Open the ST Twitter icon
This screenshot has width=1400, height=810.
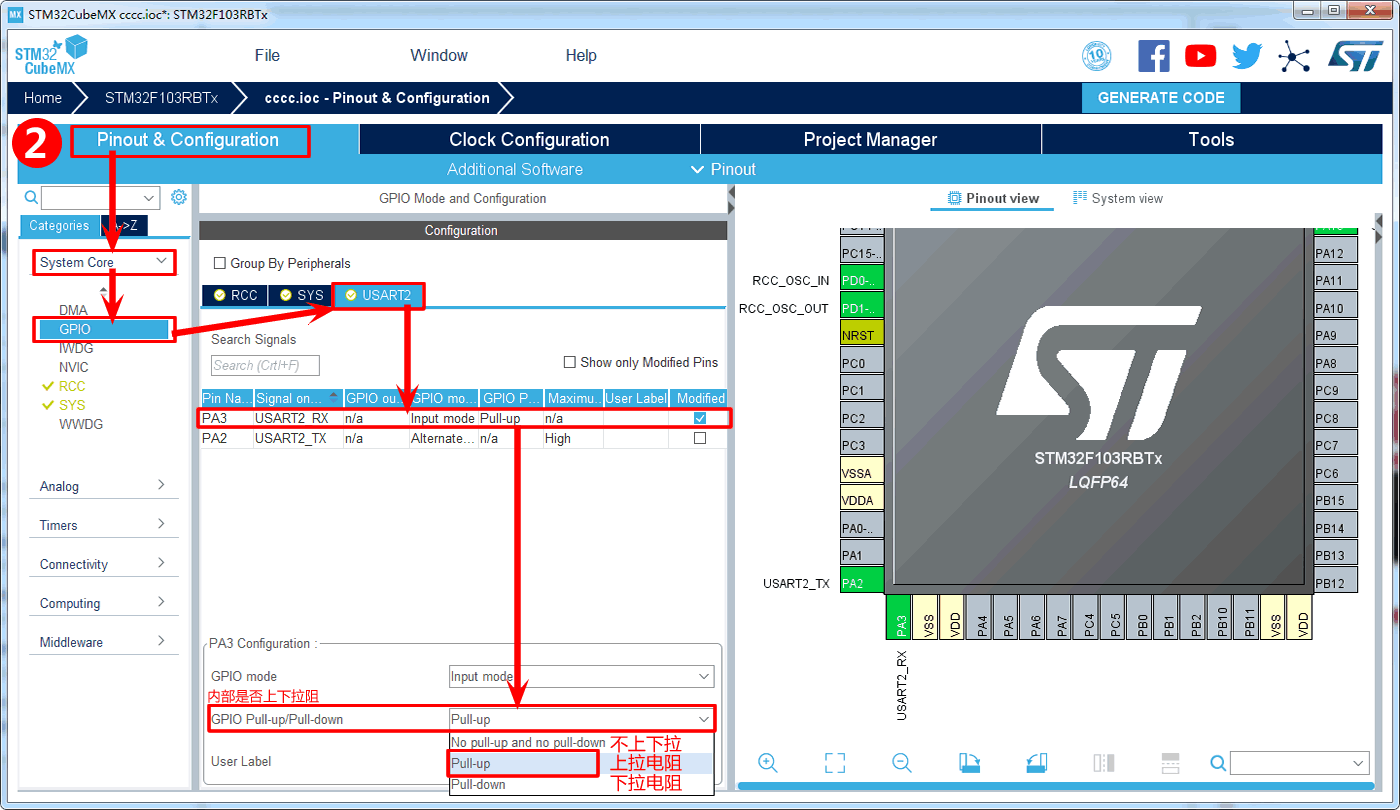(1247, 56)
